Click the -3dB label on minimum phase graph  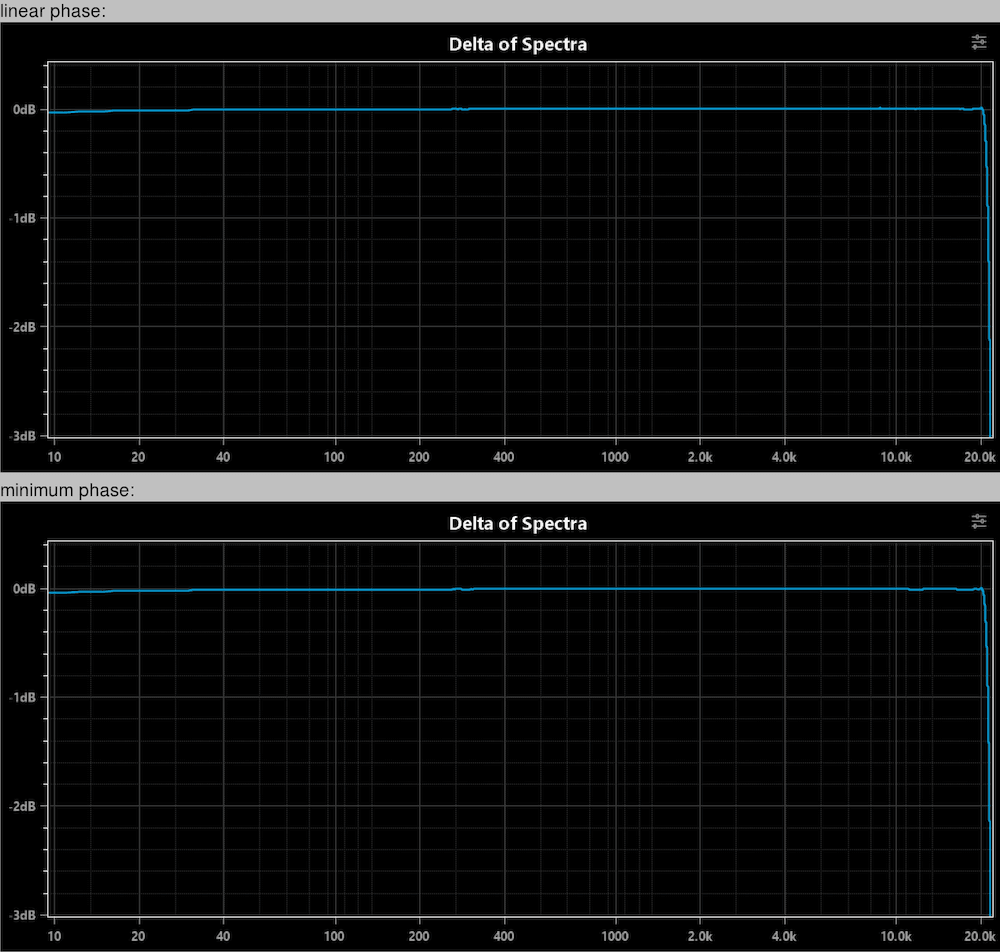(x=22, y=915)
